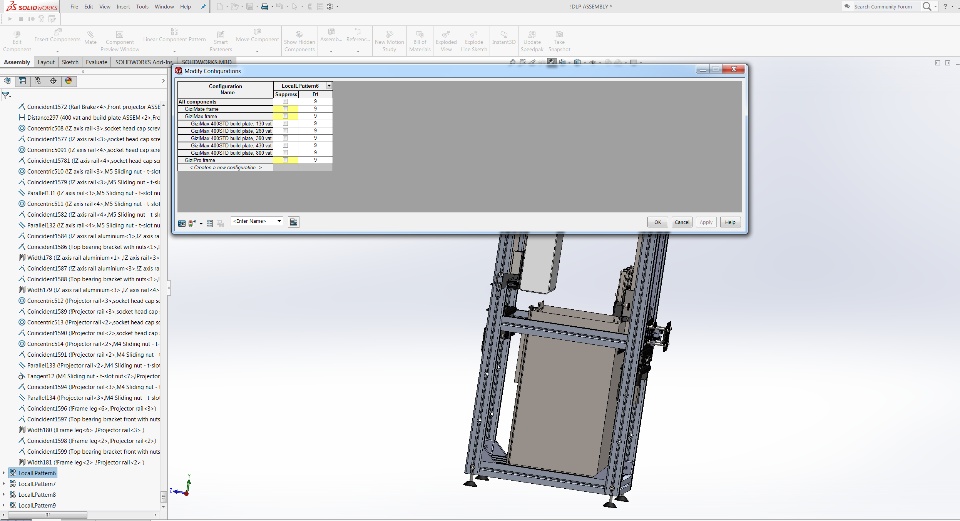Click Cancel in Modify Configurations dialog

tap(681, 222)
